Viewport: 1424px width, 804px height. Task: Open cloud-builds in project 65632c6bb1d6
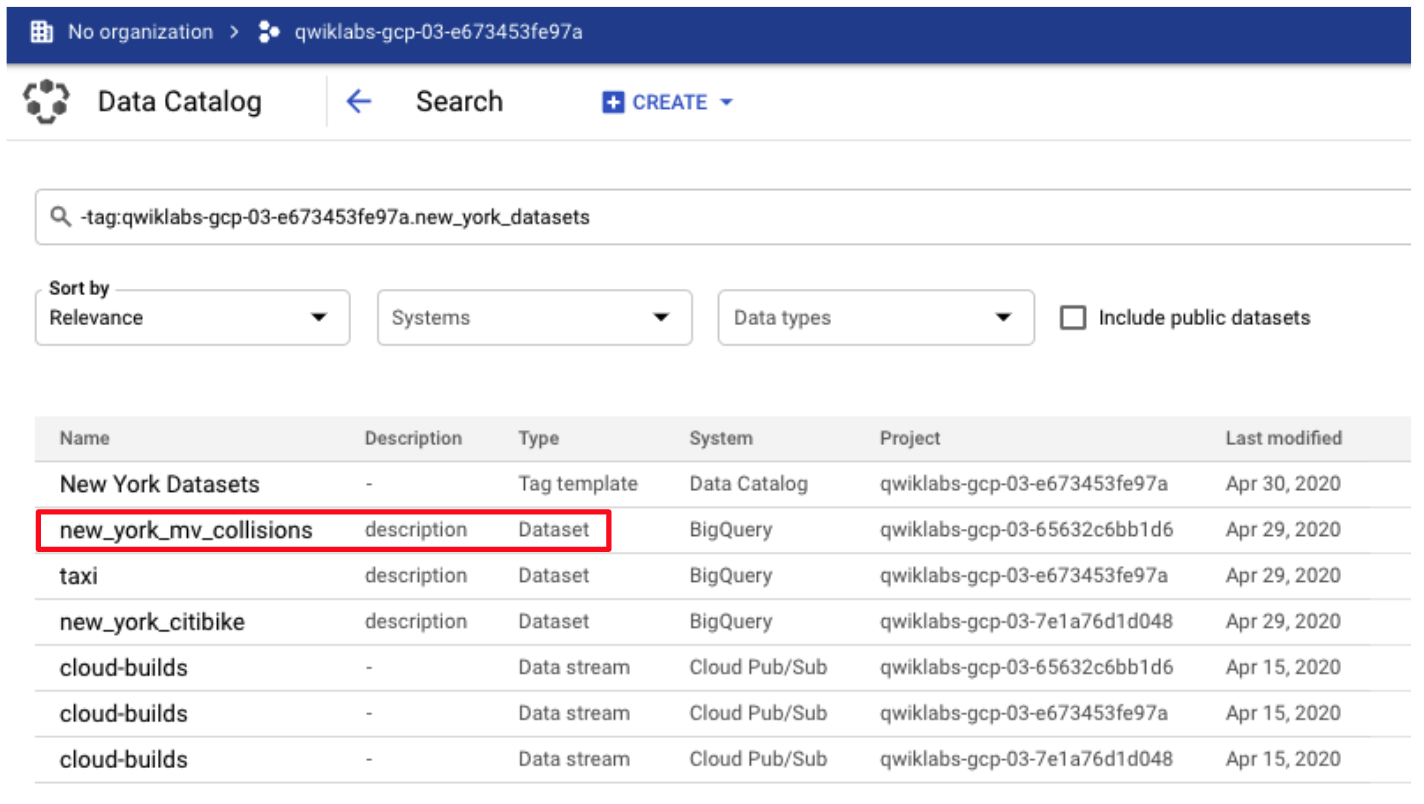(124, 668)
